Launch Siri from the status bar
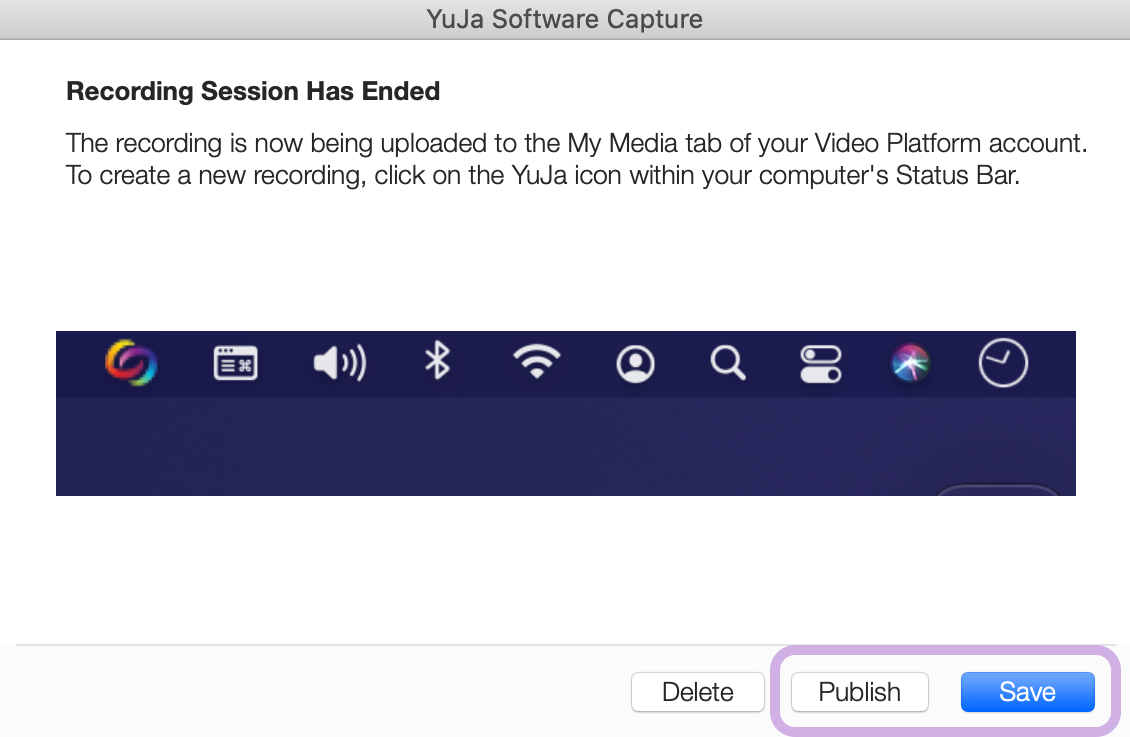Image resolution: width=1130 pixels, height=737 pixels. pyautogui.click(x=910, y=363)
